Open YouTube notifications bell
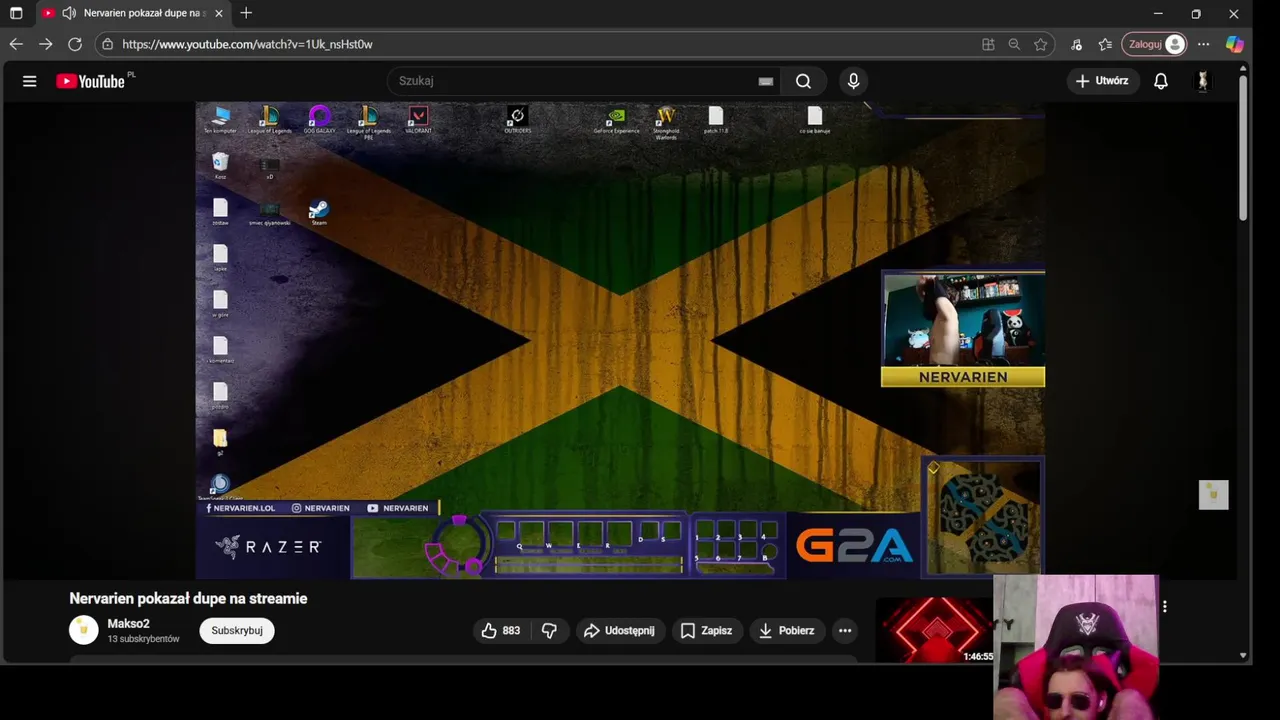The image size is (1280, 720). tap(1161, 81)
